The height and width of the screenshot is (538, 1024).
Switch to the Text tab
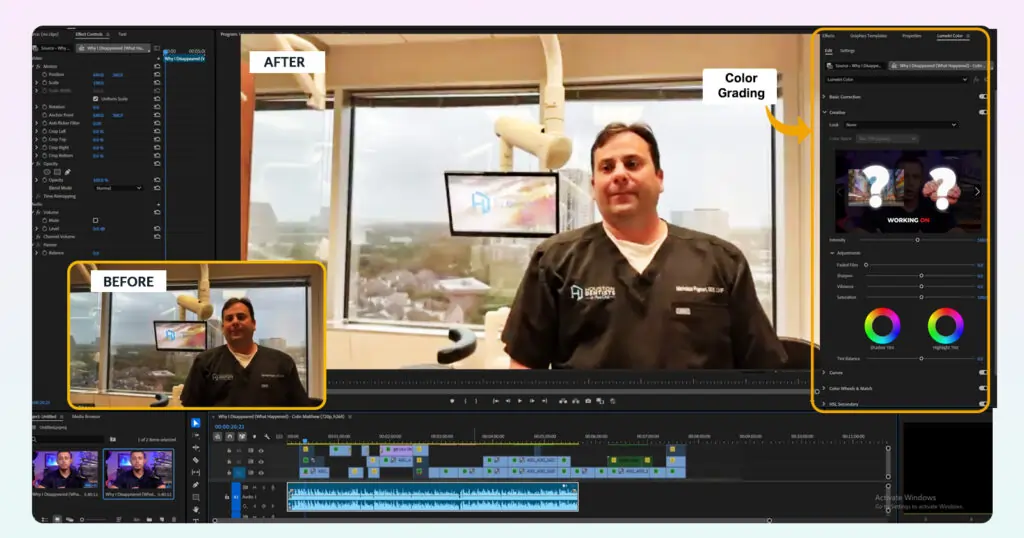click(122, 34)
